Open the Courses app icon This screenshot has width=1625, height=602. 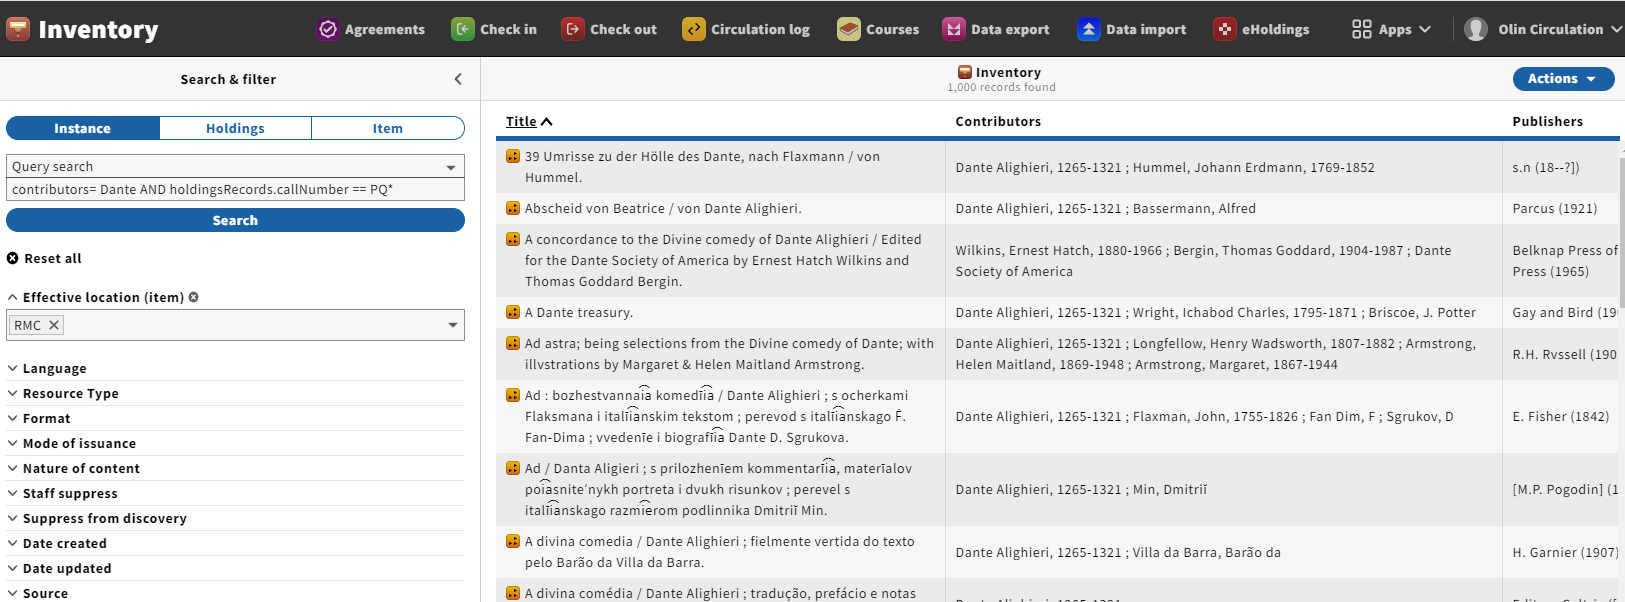pyautogui.click(x=849, y=29)
